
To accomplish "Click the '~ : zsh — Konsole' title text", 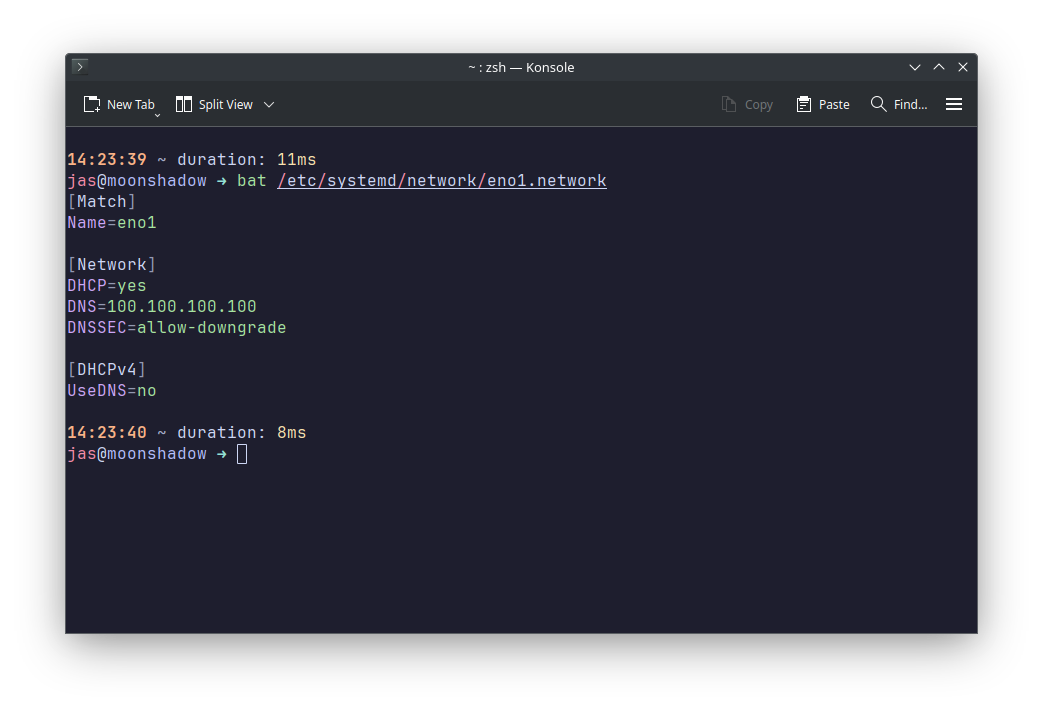I will pos(521,67).
